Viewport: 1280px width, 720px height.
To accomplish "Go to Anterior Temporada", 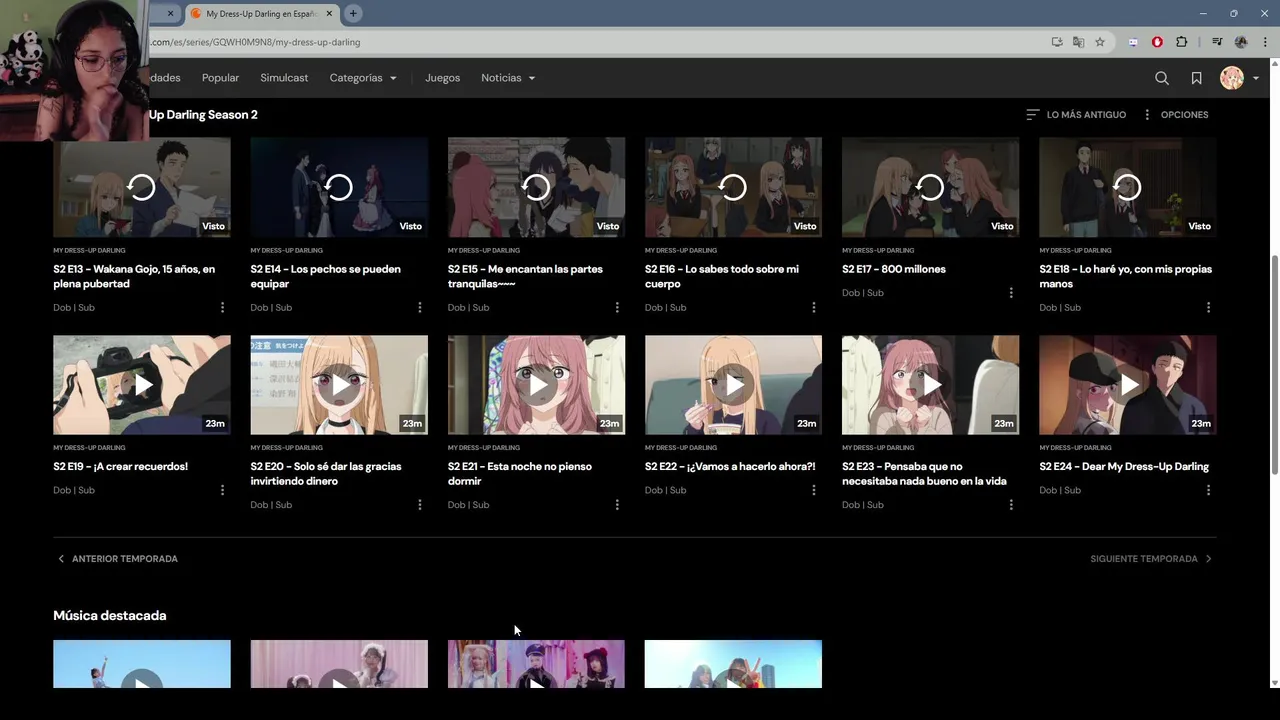I will pyautogui.click(x=117, y=559).
